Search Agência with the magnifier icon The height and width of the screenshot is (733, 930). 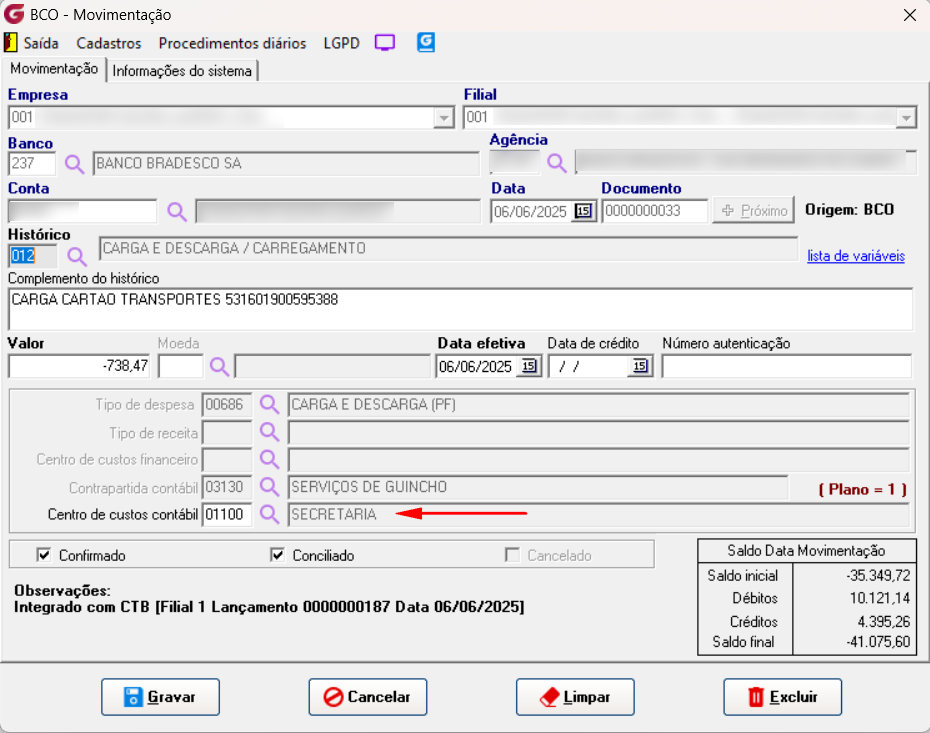556,162
